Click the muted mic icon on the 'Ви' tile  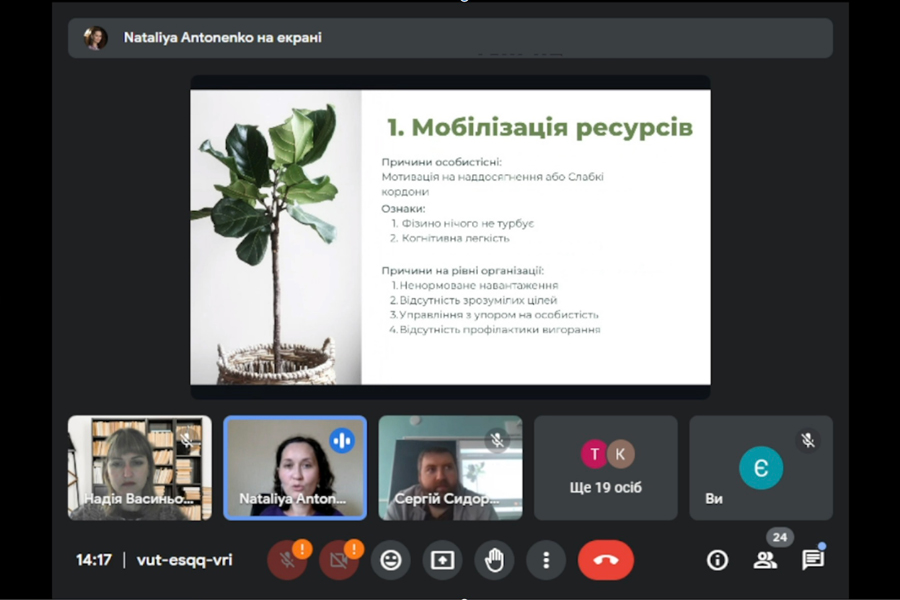[808, 441]
